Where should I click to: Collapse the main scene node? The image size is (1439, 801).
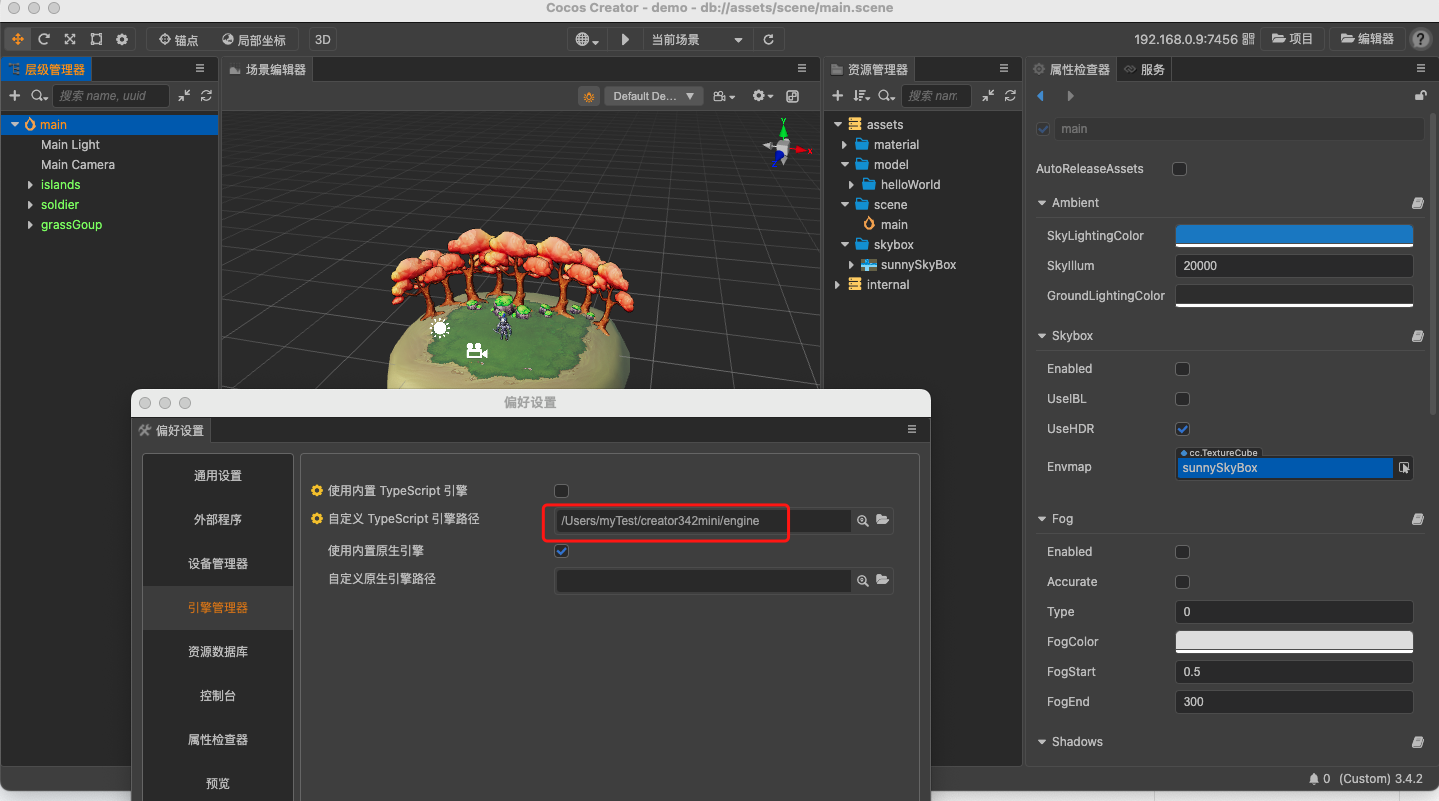[15, 125]
